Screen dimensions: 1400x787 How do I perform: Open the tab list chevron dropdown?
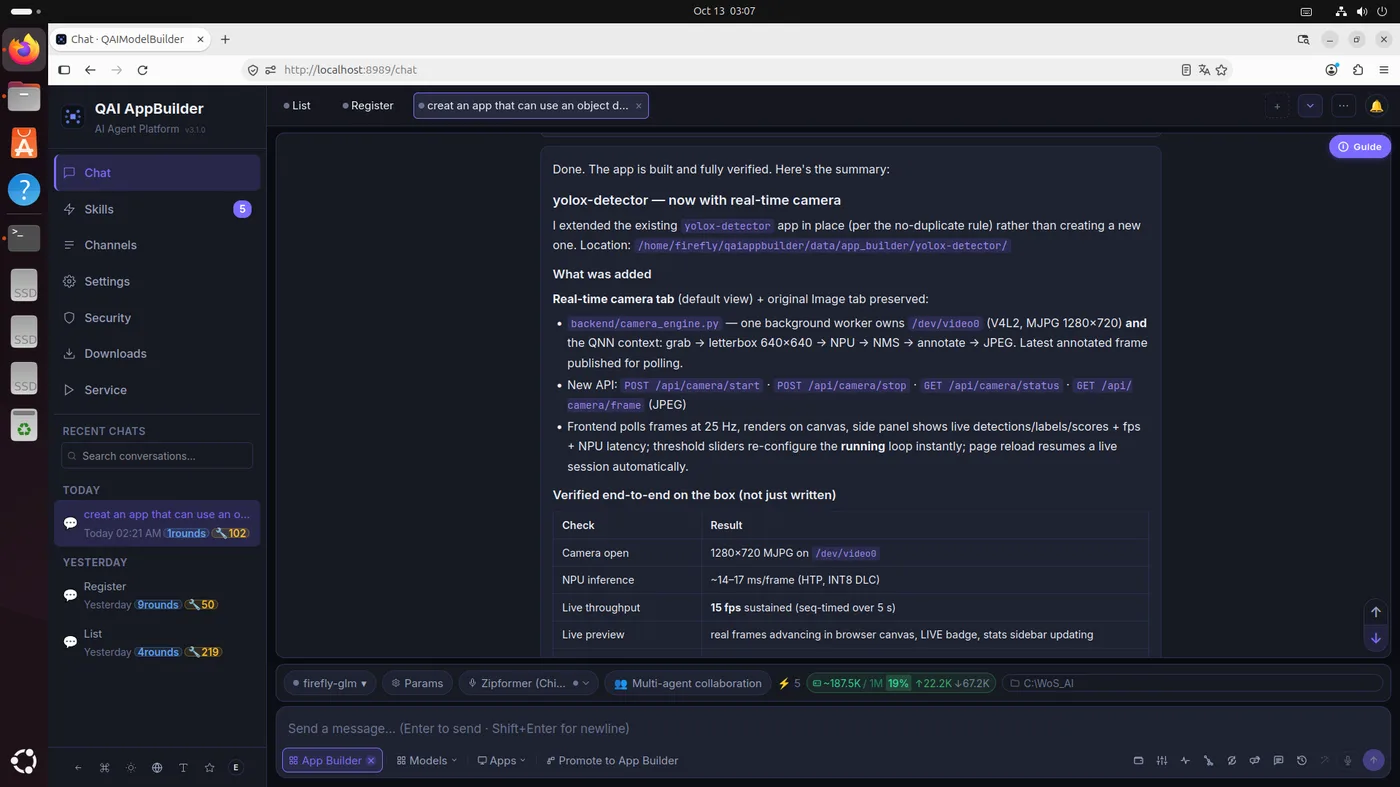tap(1310, 106)
